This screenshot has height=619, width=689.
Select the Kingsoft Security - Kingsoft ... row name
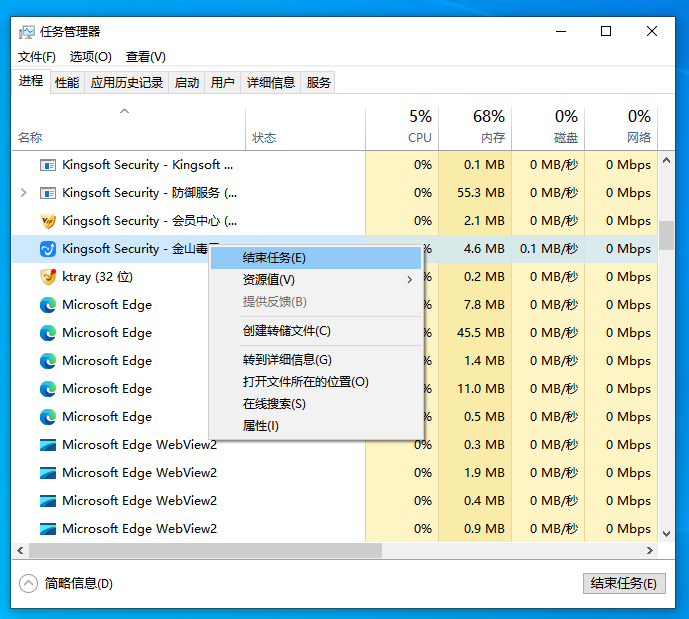[x=148, y=165]
